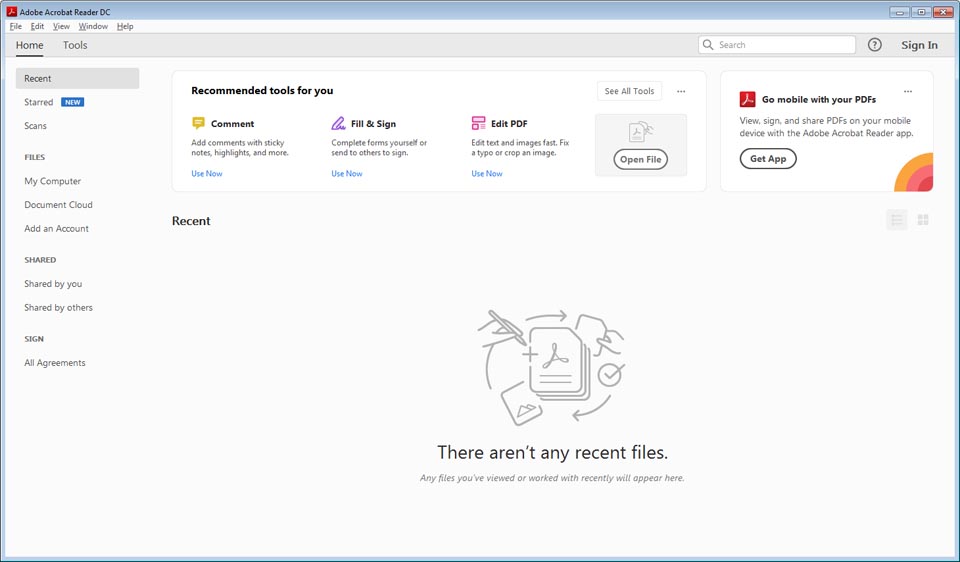
Task: Click the Fill & Sign tool title
Action: point(373,124)
